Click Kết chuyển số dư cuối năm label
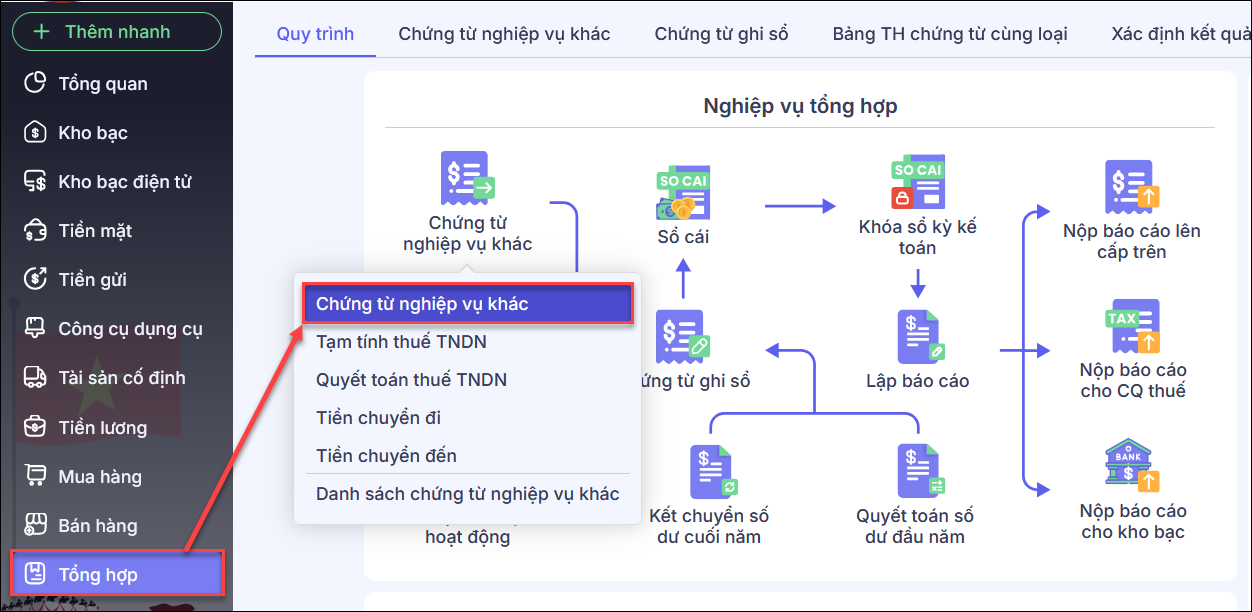Screen dimensions: 1252x612 (709, 526)
